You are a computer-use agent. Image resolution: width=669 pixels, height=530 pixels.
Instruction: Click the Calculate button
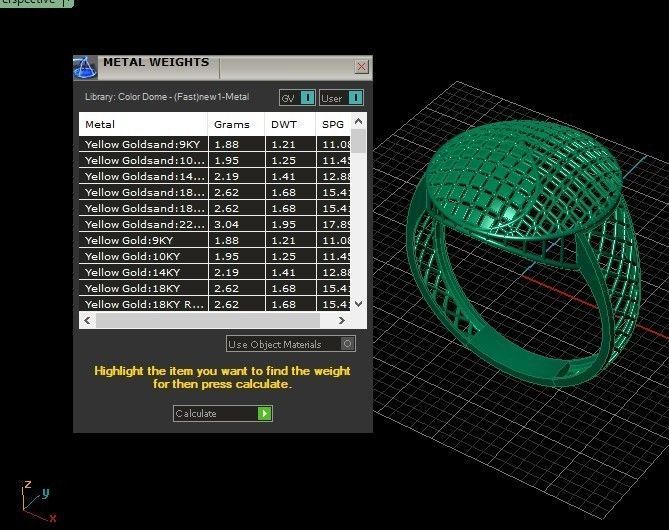(x=223, y=413)
